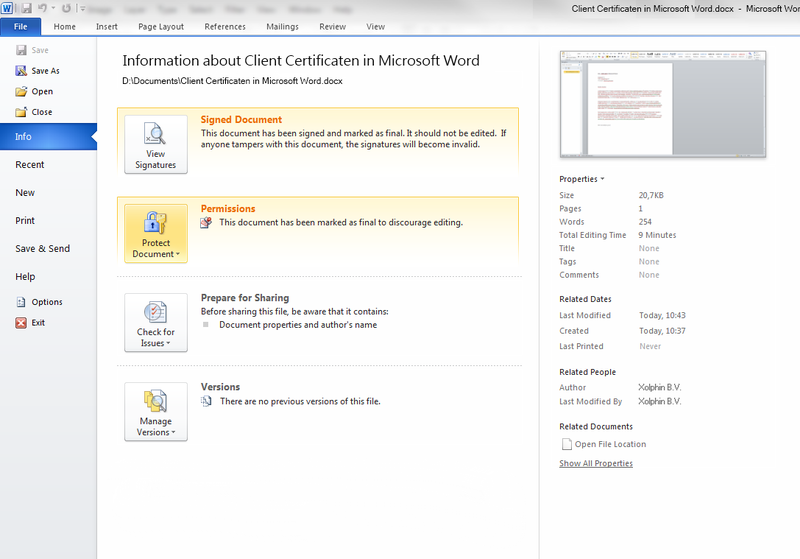Open the Manage Versions dropdown

pos(155,412)
